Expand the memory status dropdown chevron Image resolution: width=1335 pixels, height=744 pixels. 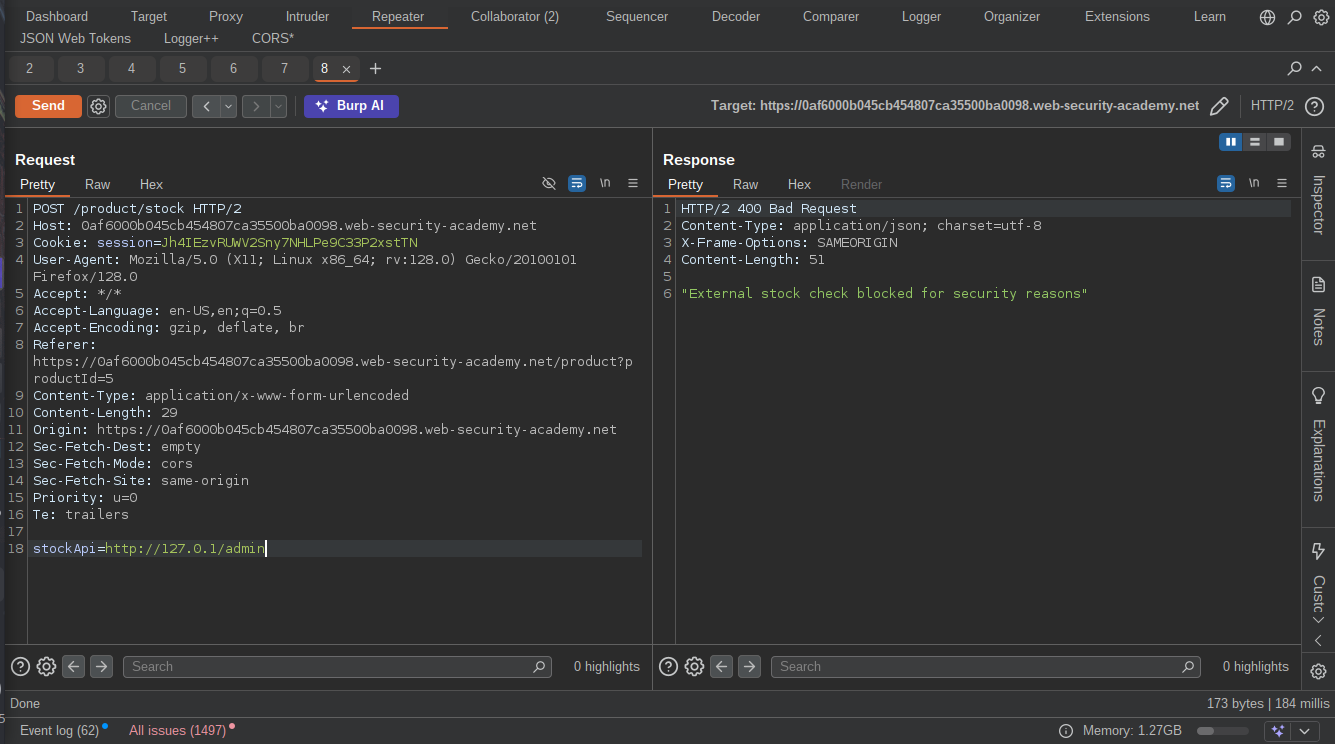pos(1304,731)
